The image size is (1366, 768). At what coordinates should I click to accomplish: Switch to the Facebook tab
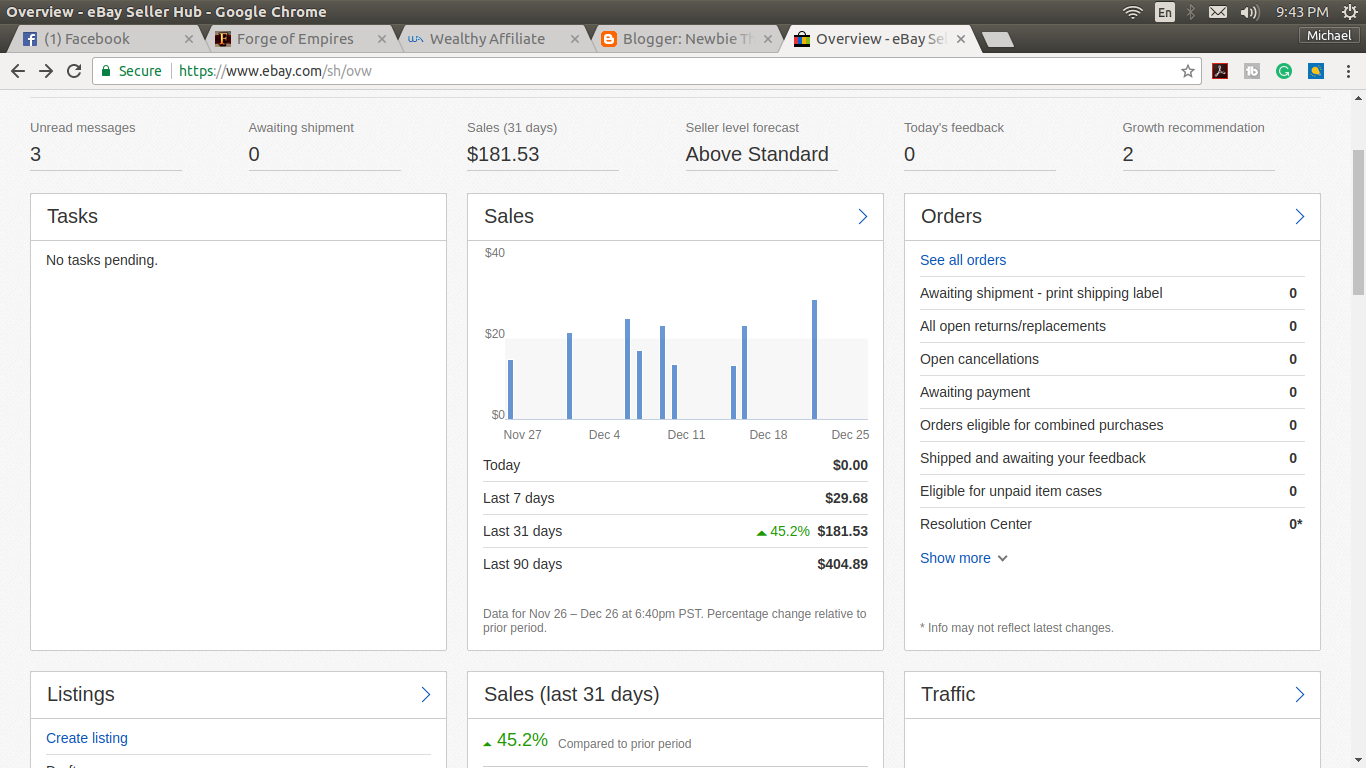[x=107, y=39]
